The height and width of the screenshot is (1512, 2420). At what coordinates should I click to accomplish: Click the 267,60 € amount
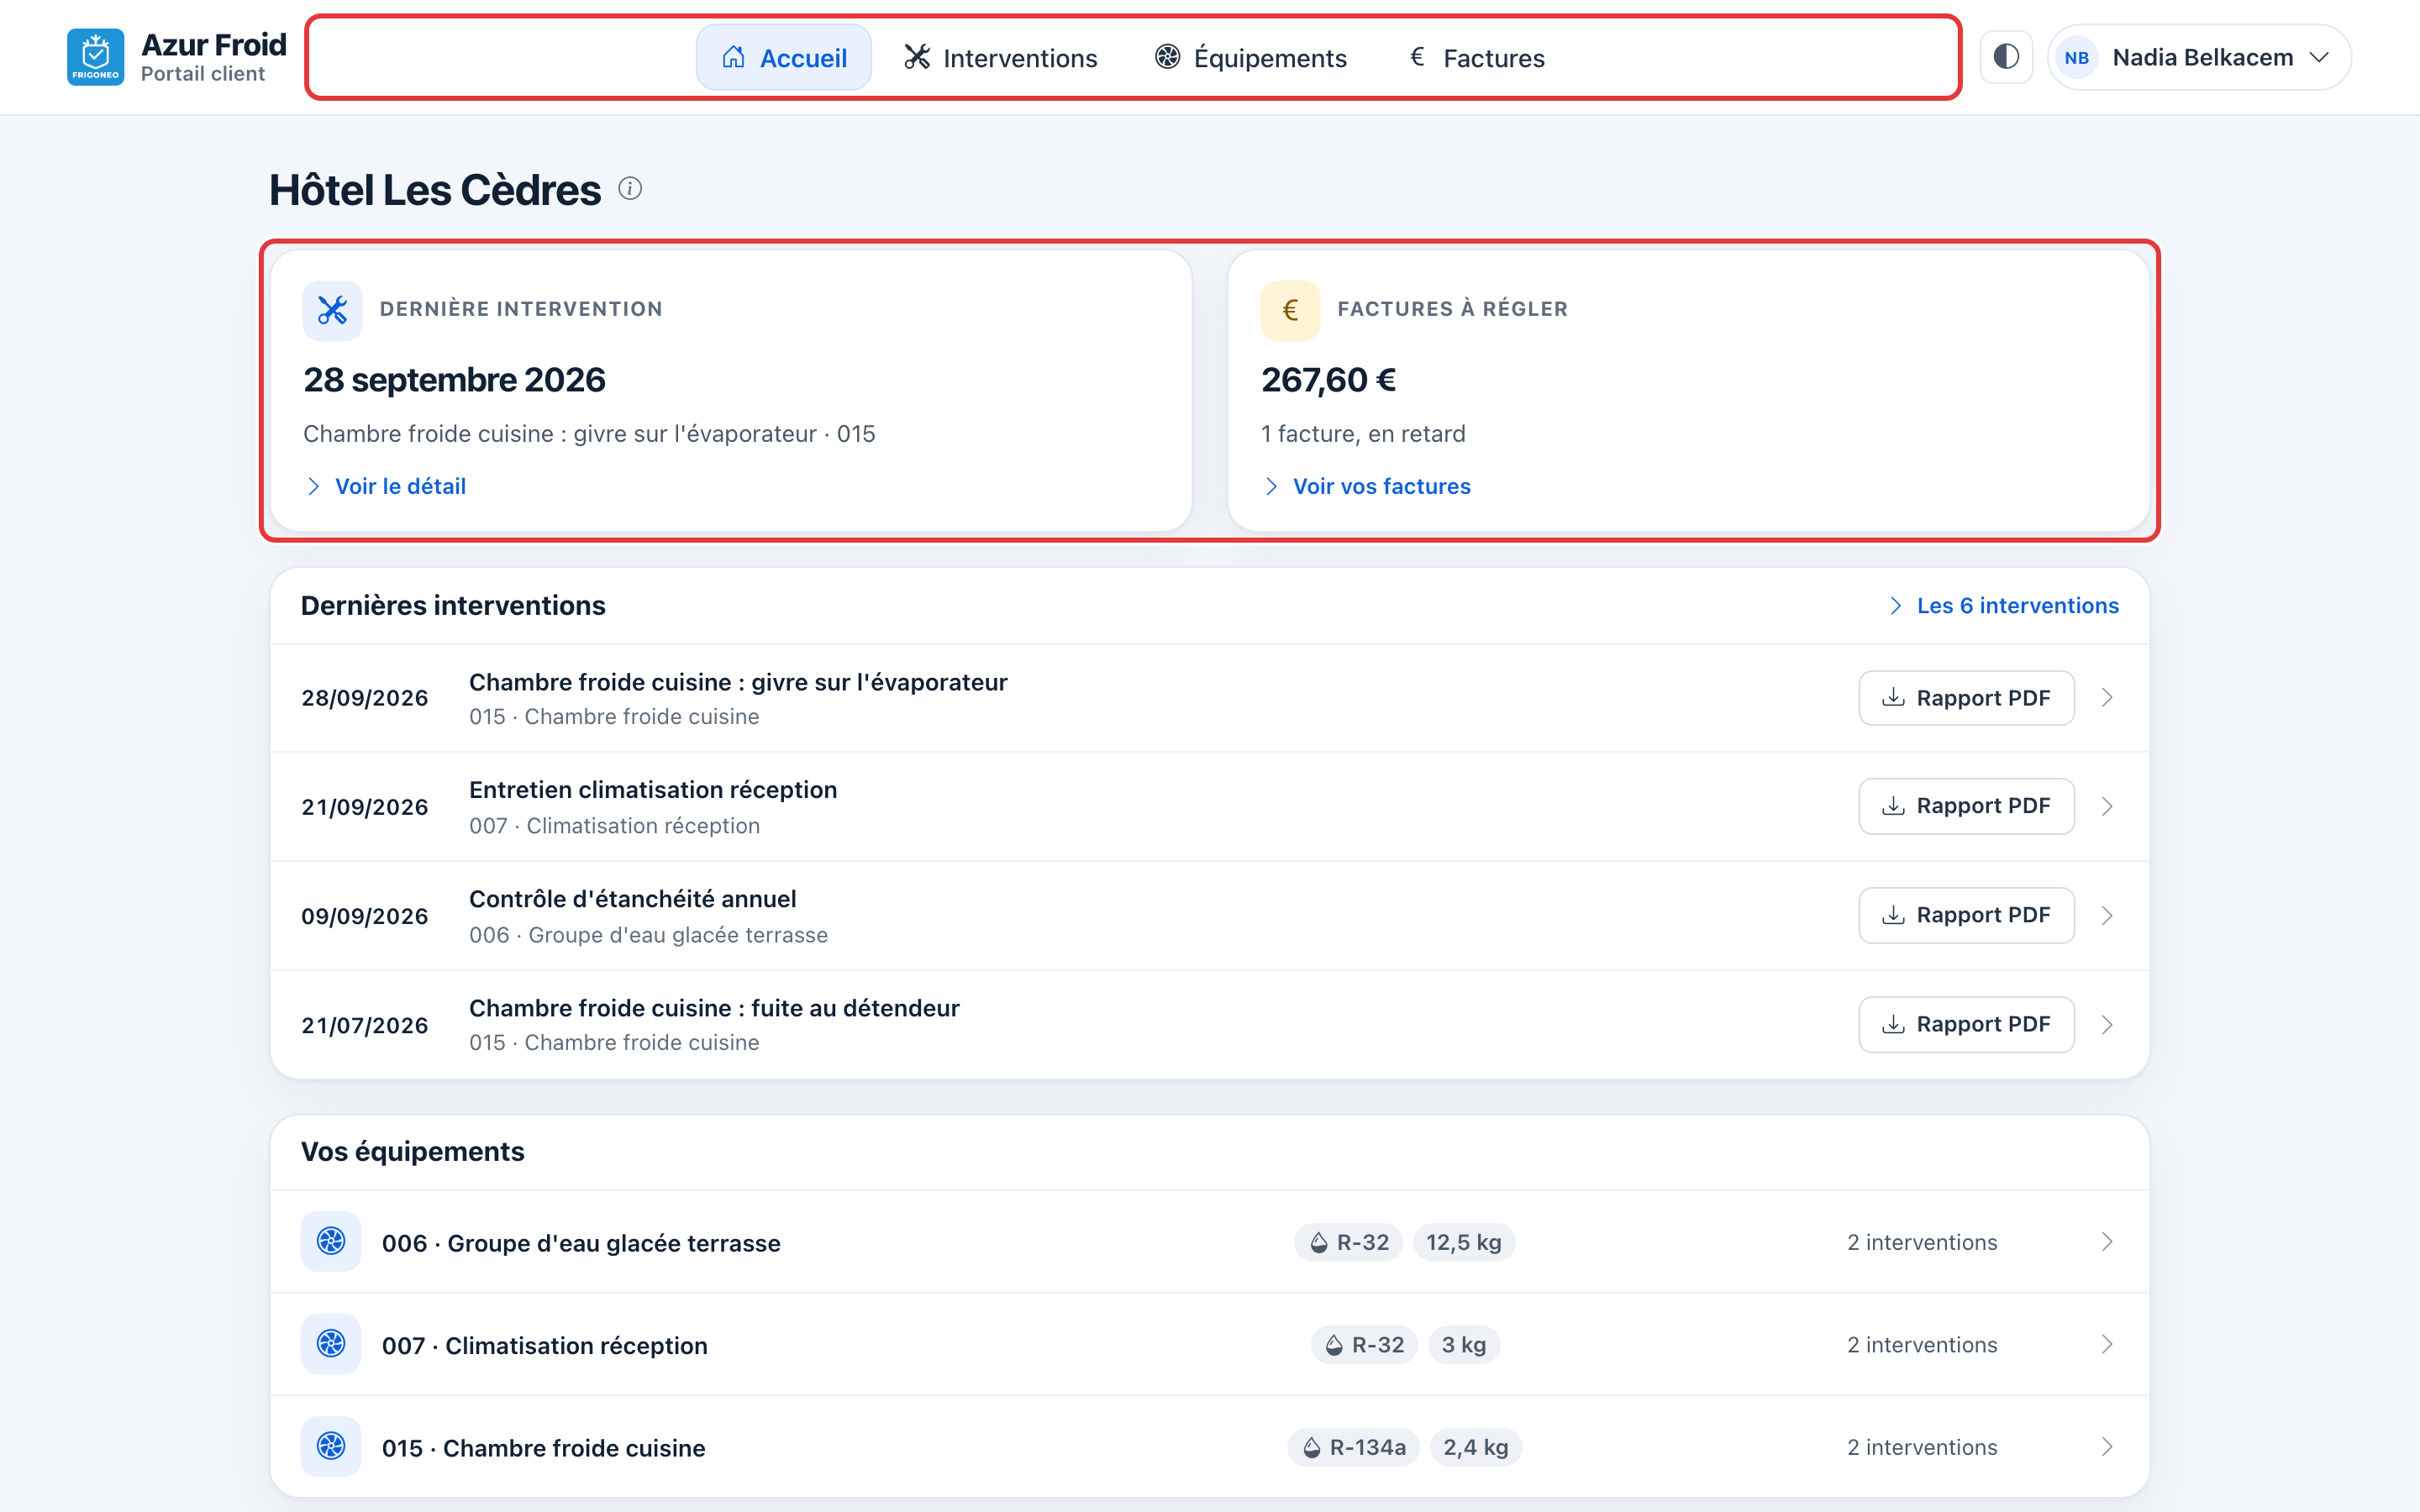pyautogui.click(x=1329, y=380)
